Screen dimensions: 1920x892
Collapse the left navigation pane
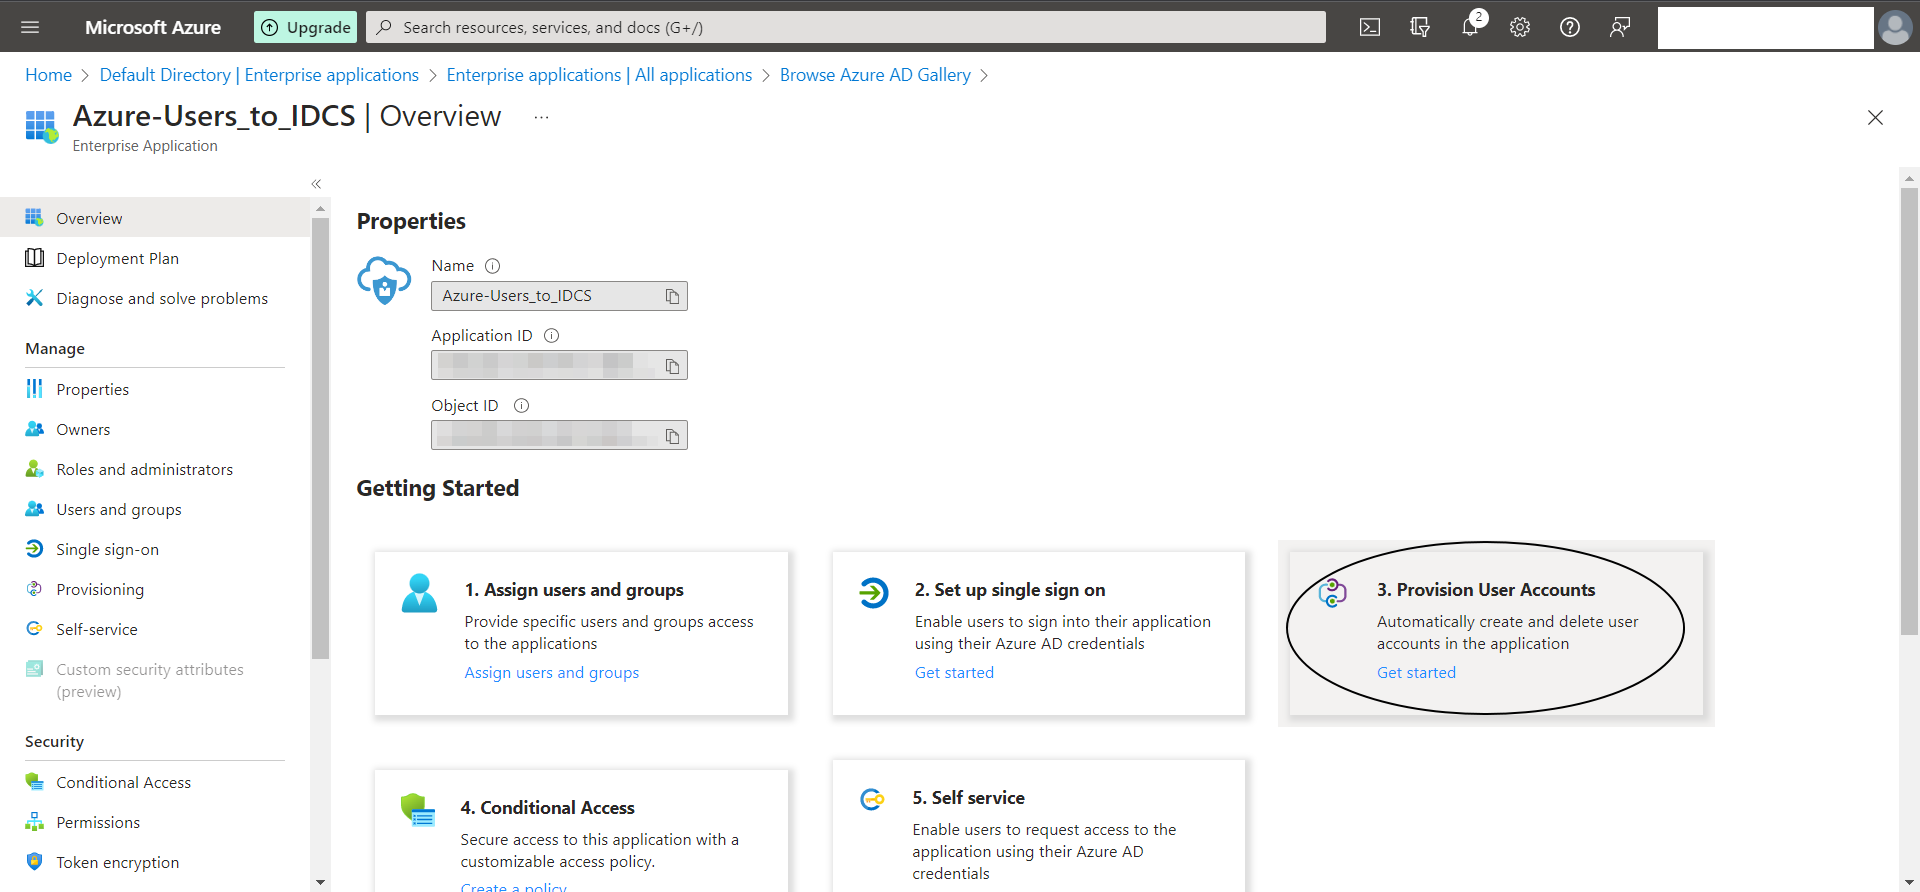pos(316,184)
